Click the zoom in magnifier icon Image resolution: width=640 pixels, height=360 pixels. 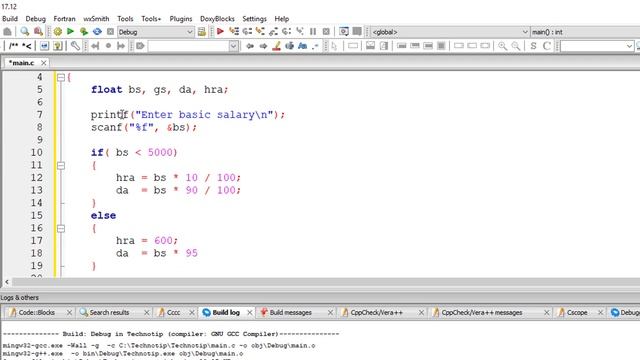tap(502, 46)
